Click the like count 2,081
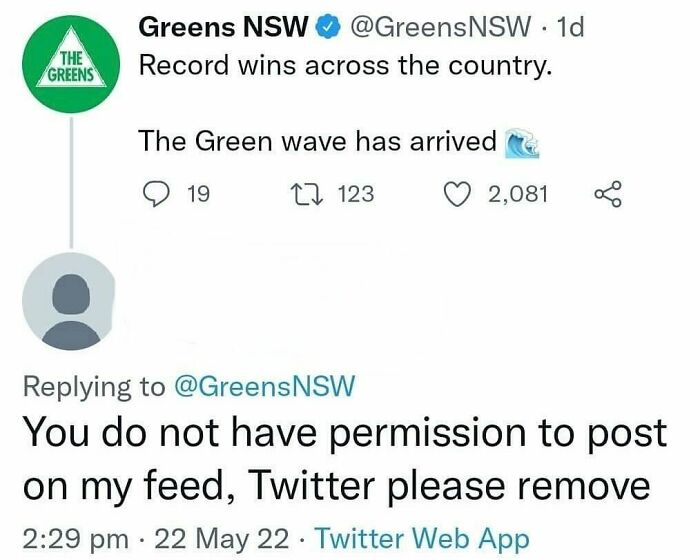 point(518,193)
